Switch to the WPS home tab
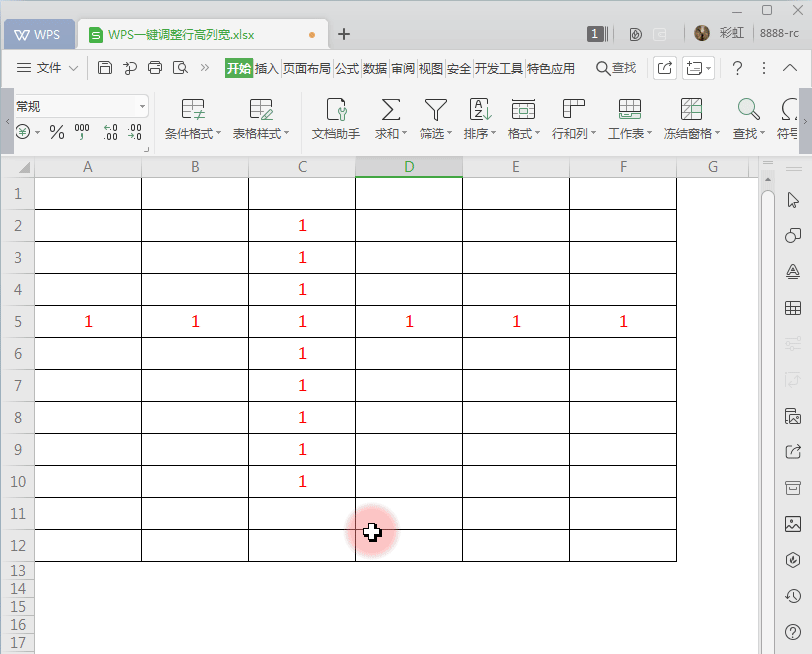This screenshot has height=654, width=812. click(x=38, y=35)
